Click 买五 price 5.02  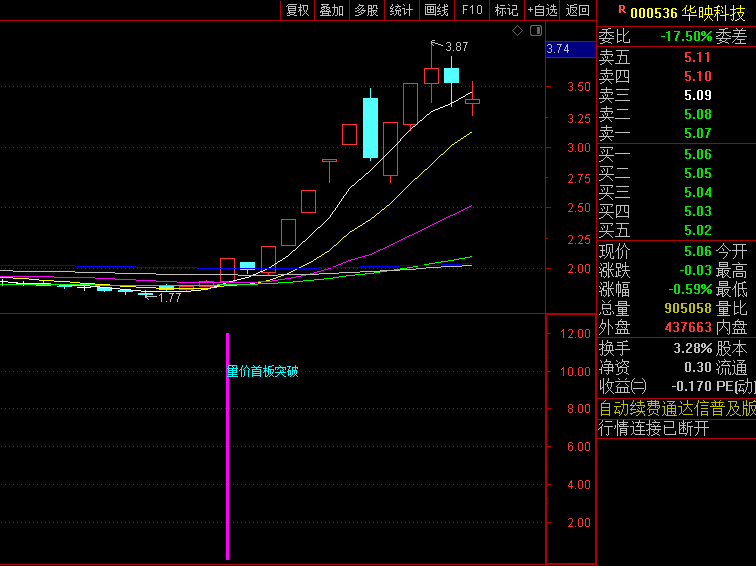point(697,230)
